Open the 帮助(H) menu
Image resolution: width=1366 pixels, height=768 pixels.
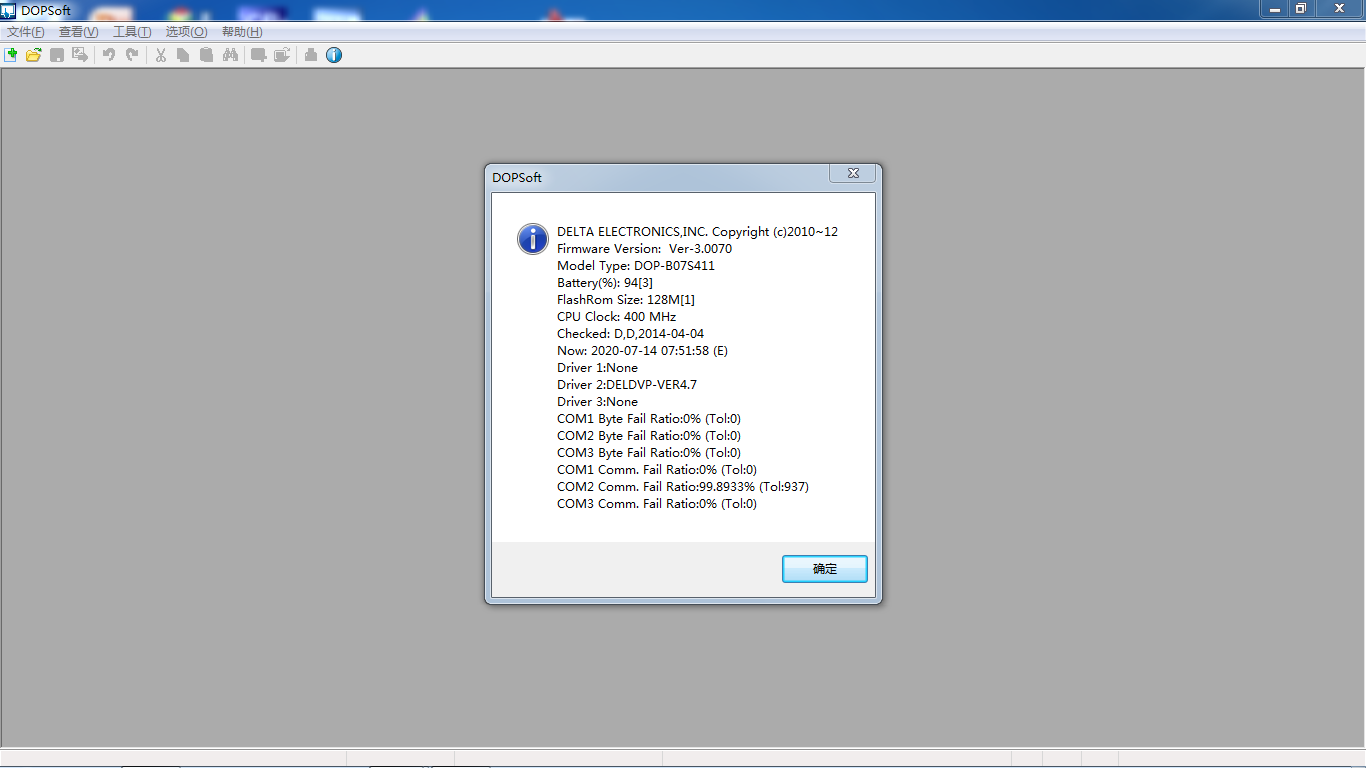[x=242, y=32]
